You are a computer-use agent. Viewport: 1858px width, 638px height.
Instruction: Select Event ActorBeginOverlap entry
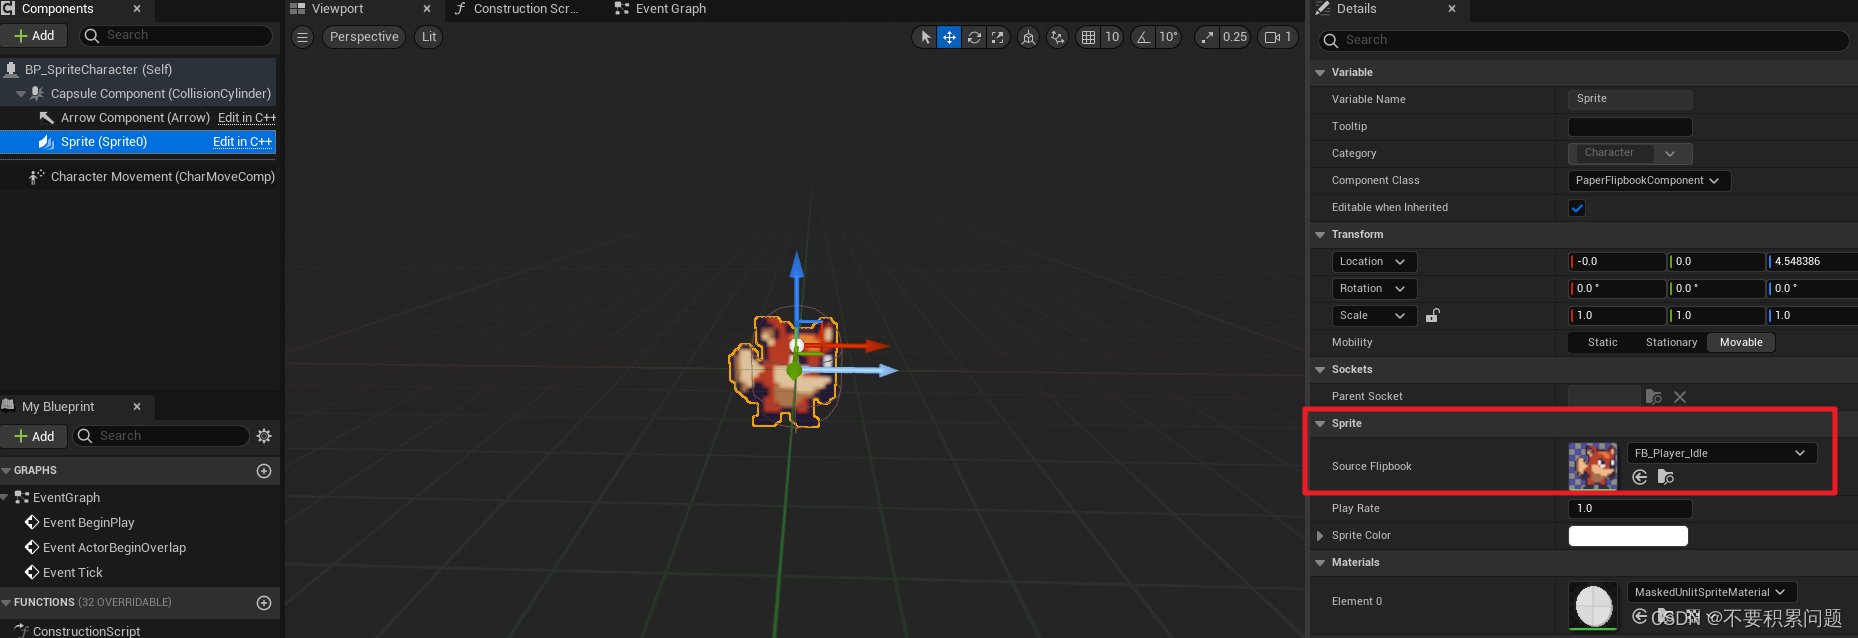(114, 548)
